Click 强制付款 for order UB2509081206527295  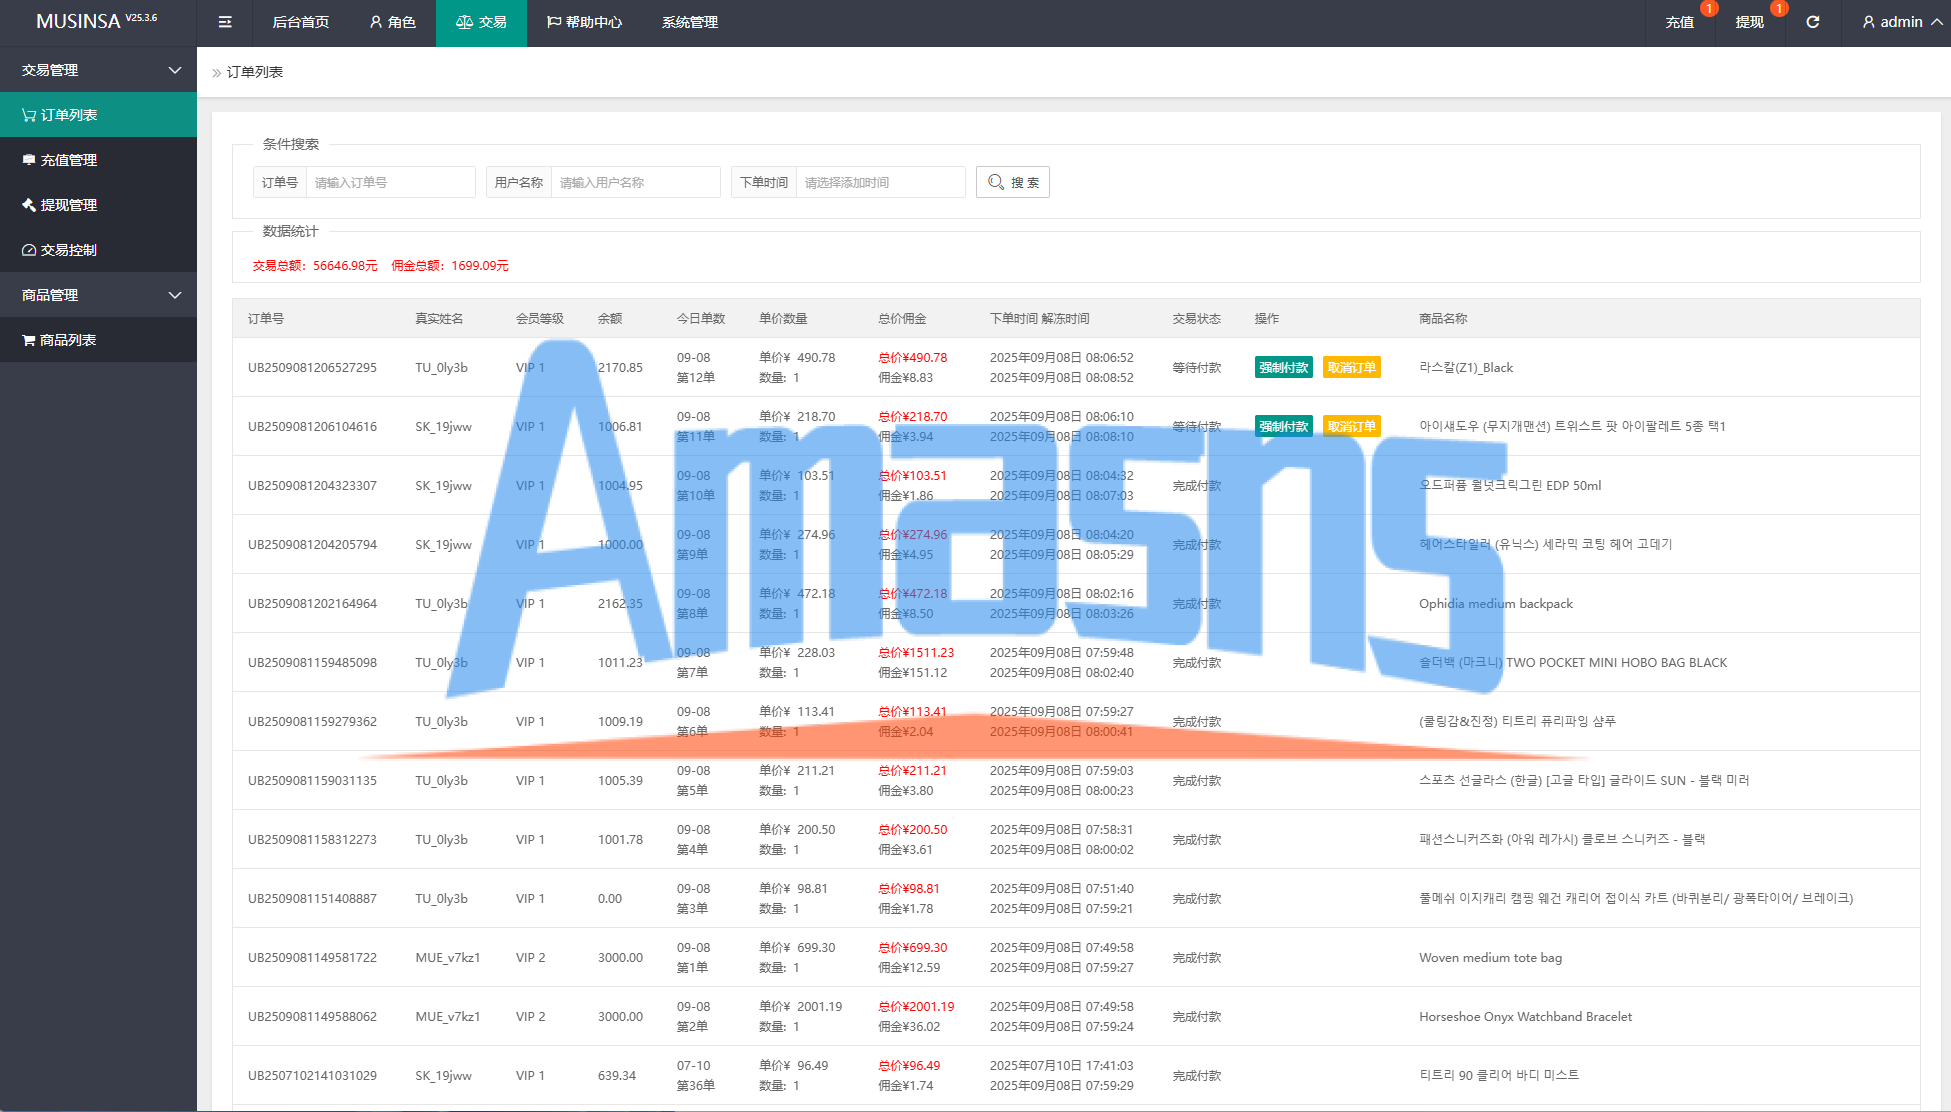[1283, 368]
